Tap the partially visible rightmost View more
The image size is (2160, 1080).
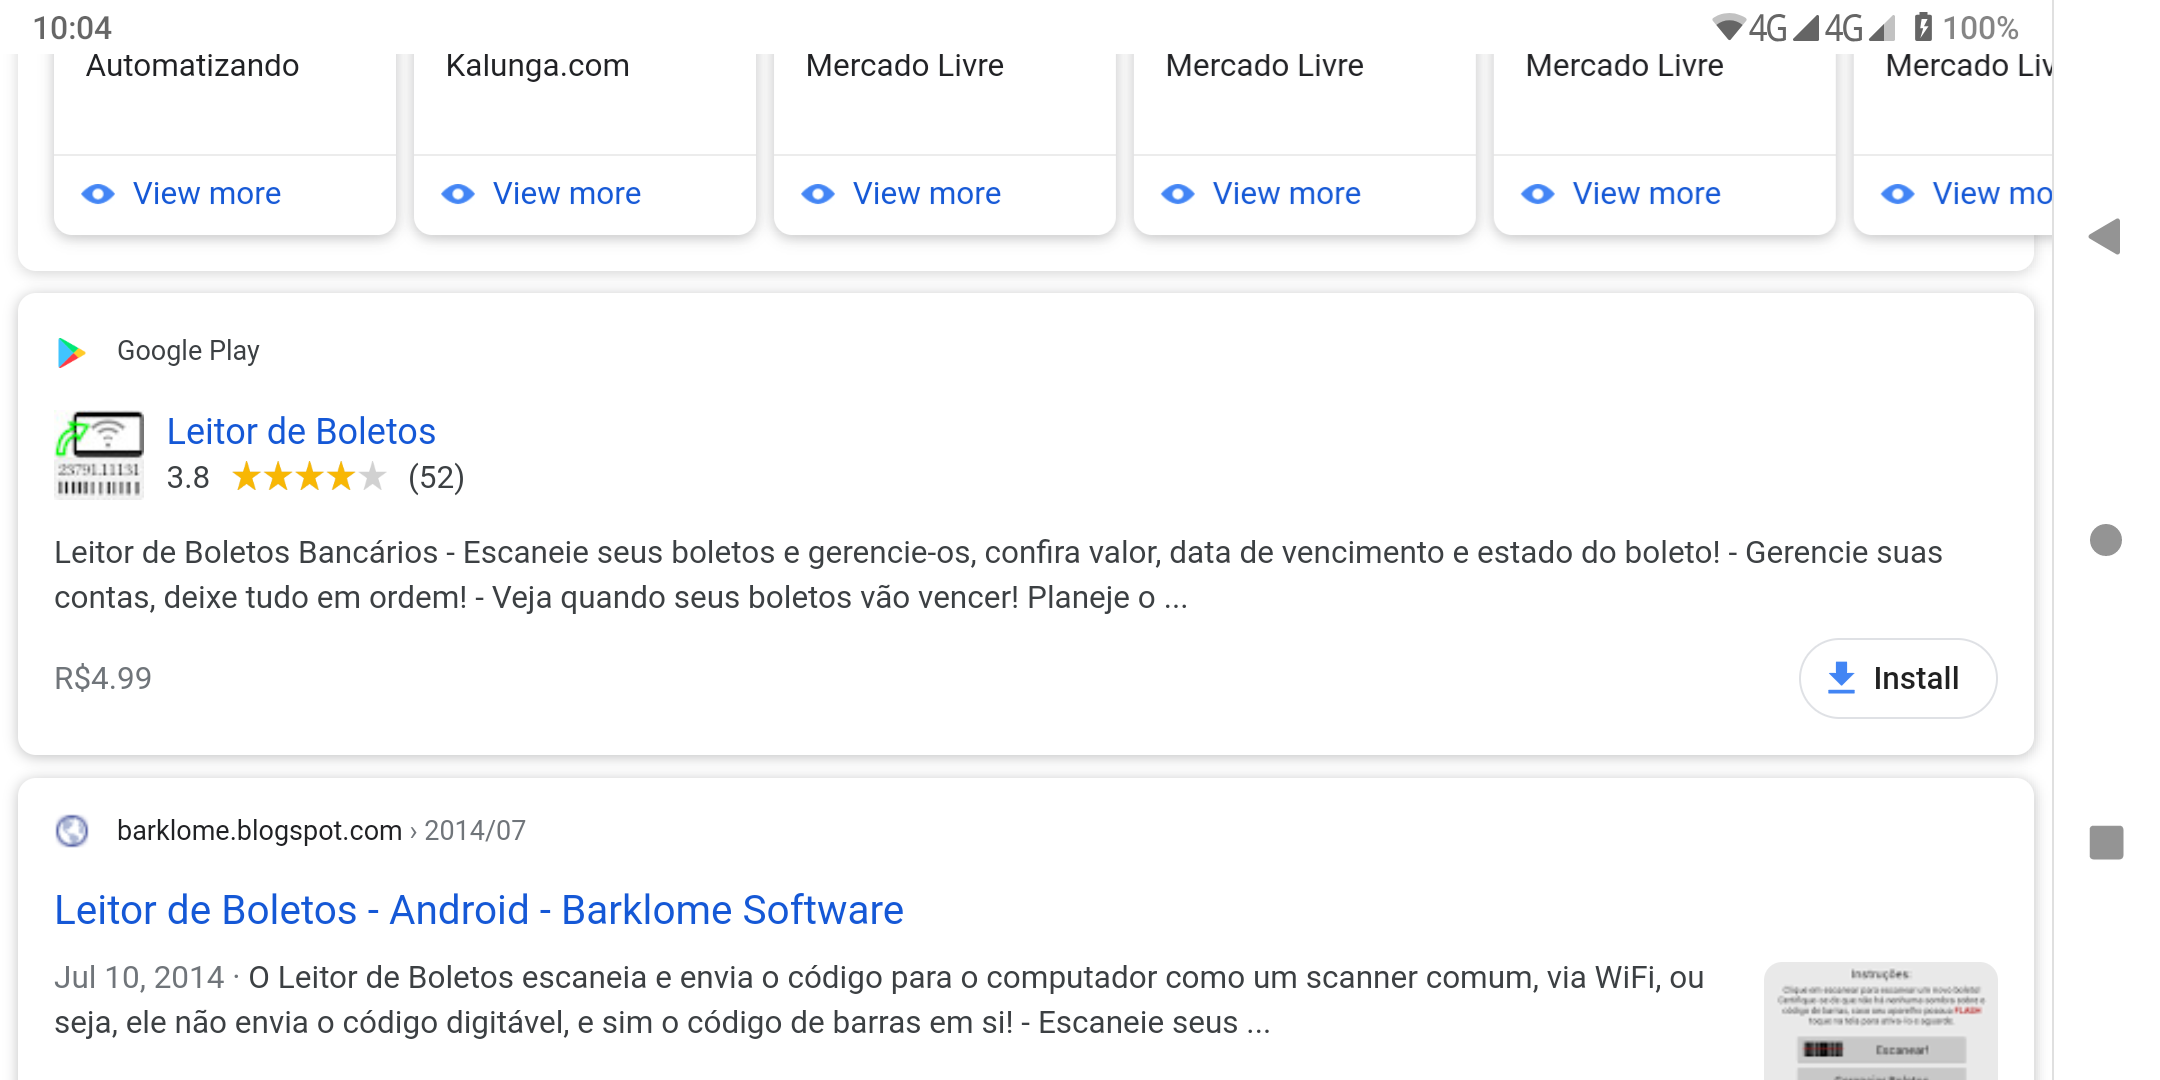[x=1990, y=194]
